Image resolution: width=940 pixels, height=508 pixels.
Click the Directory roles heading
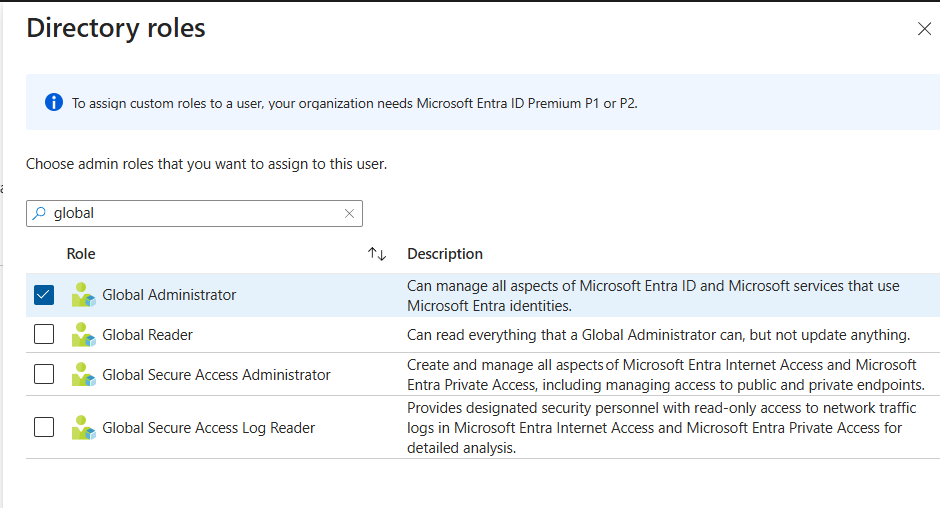tap(116, 28)
